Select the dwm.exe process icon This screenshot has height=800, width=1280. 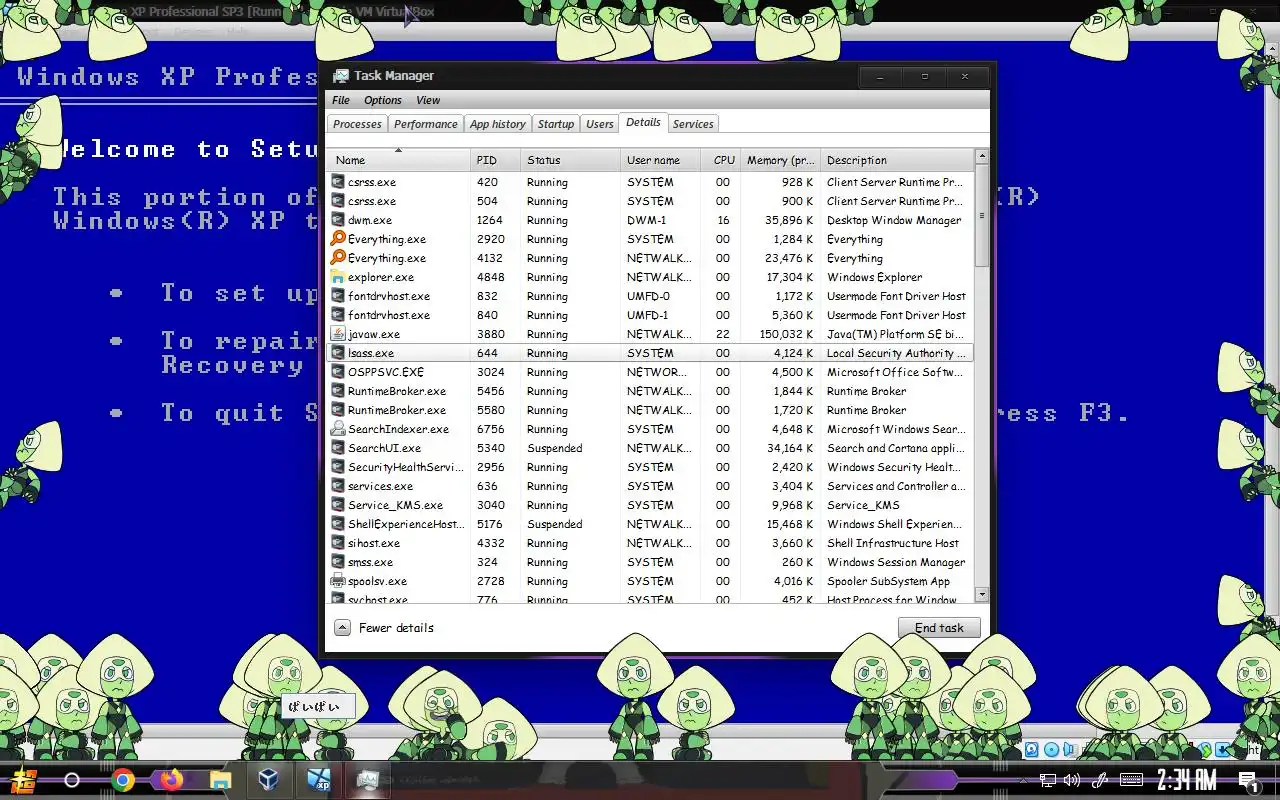point(338,220)
